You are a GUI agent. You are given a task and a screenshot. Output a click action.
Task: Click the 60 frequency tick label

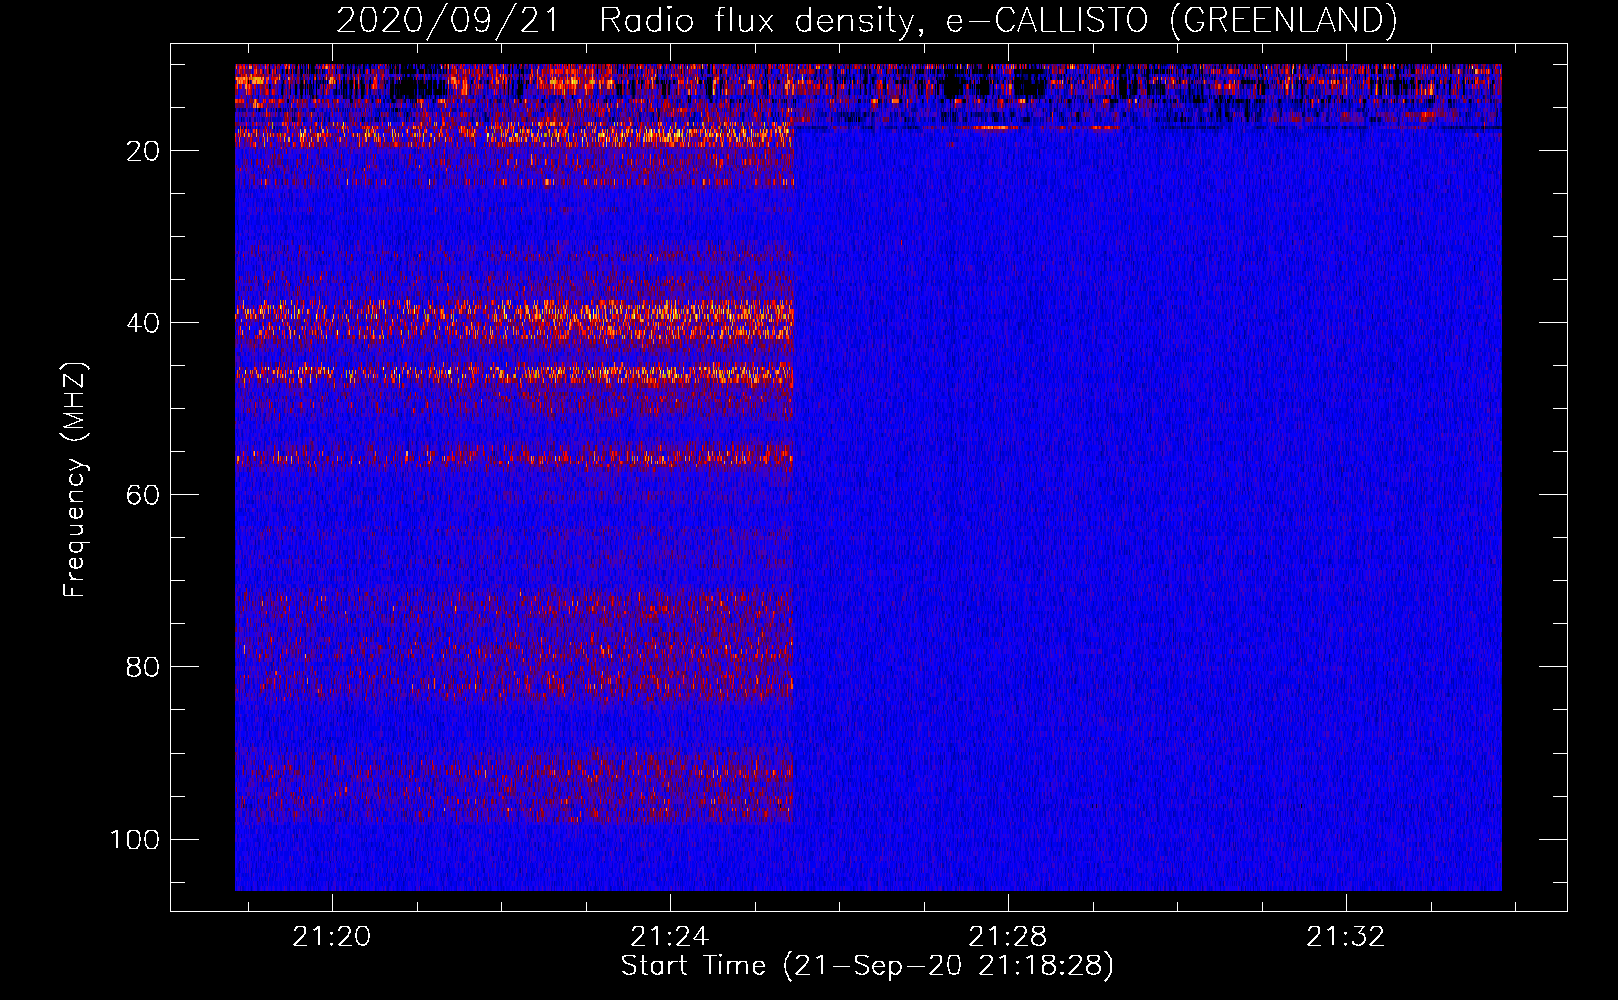(x=143, y=495)
